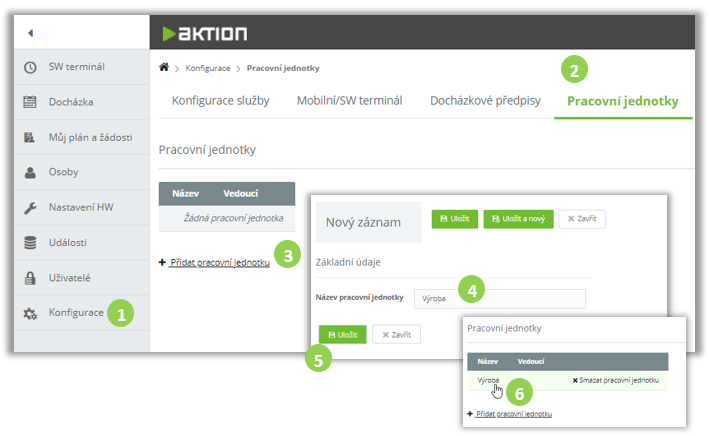Image resolution: width=709 pixels, height=436 pixels.
Task: Click the Můj plán a žádosti icon
Action: point(30,137)
